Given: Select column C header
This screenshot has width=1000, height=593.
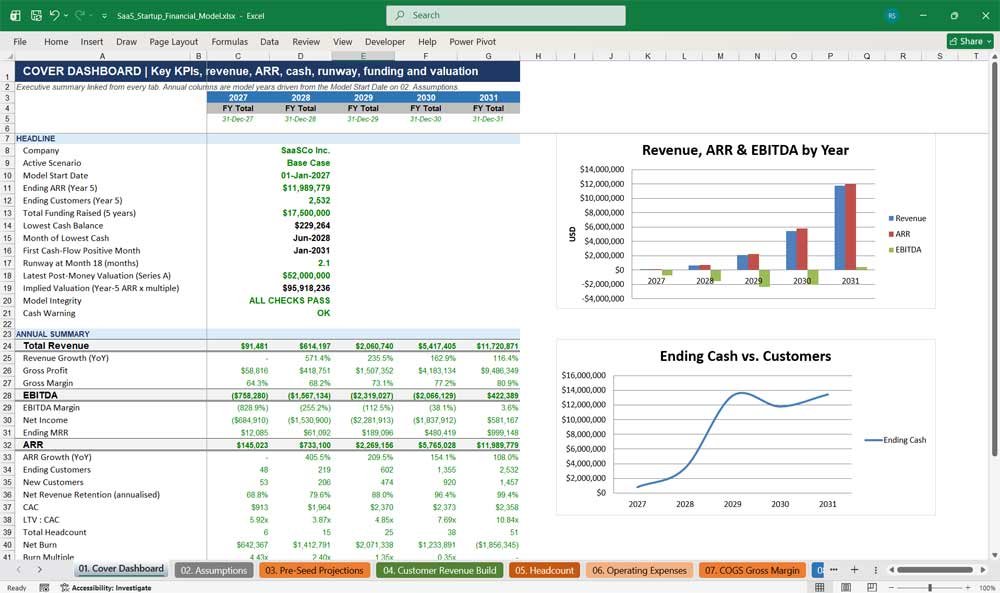Looking at the screenshot, I should 238,56.
